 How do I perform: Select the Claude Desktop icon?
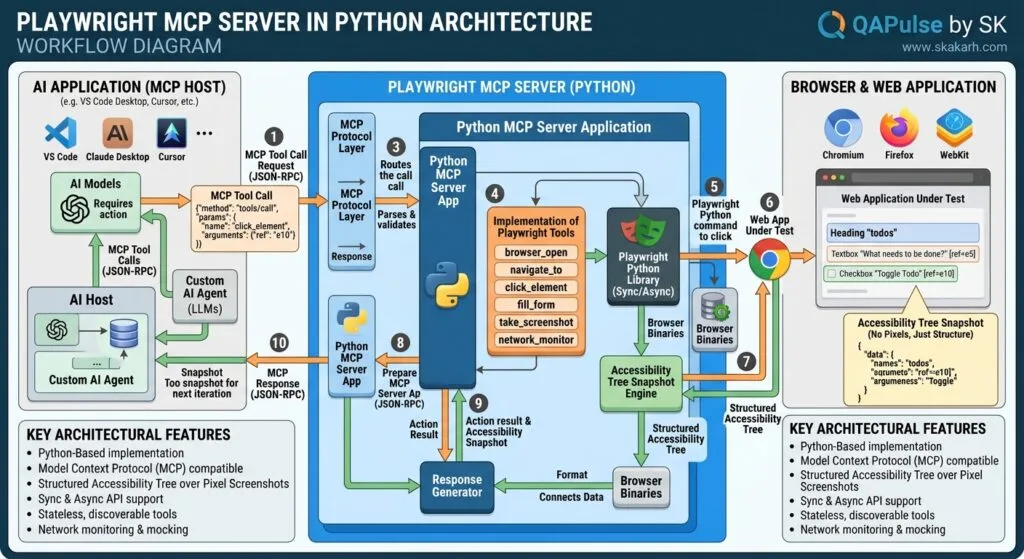click(118, 133)
